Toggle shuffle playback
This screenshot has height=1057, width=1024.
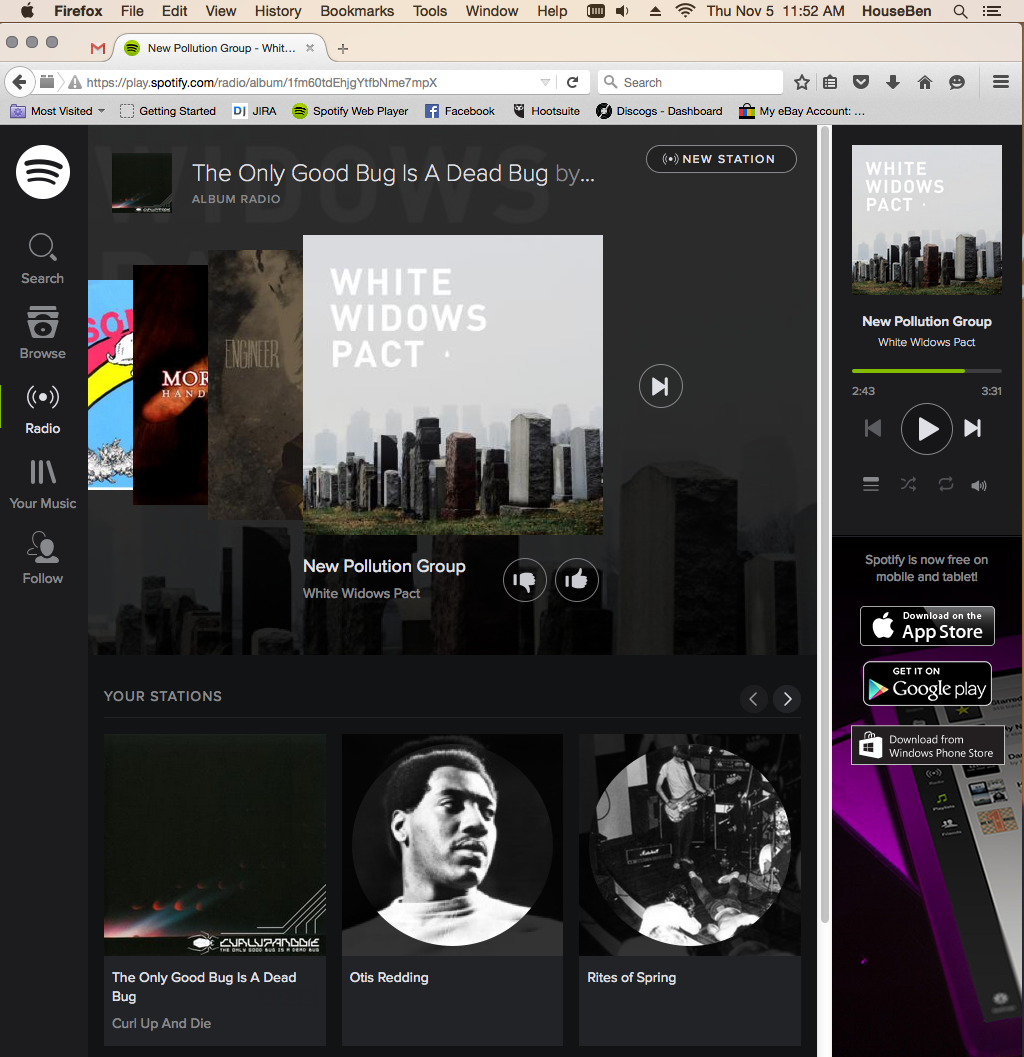point(908,484)
